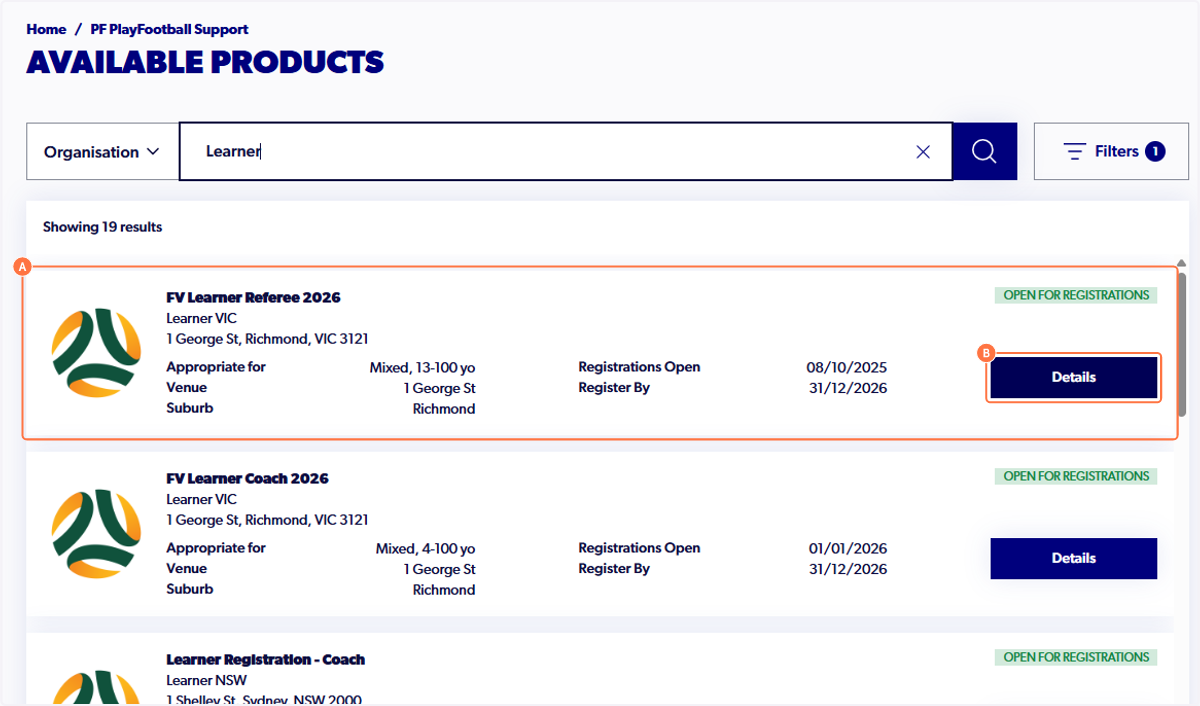
Task: Click Open For Registrations badge on Referee card
Action: pyautogui.click(x=1076, y=295)
